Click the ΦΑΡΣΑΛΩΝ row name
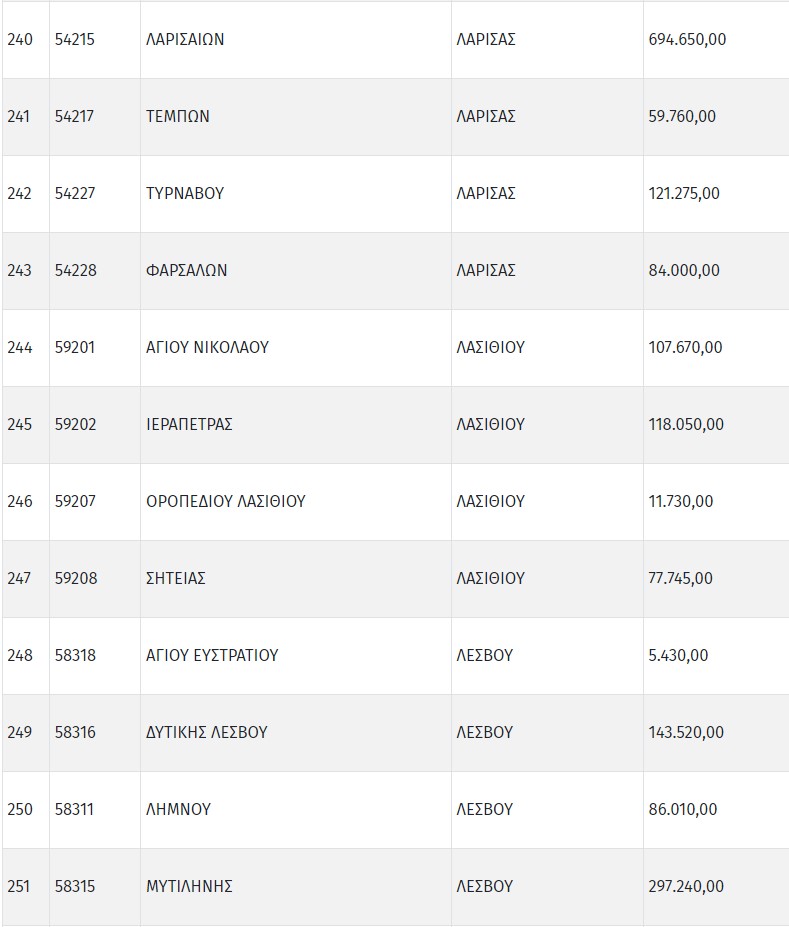 pyautogui.click(x=187, y=271)
